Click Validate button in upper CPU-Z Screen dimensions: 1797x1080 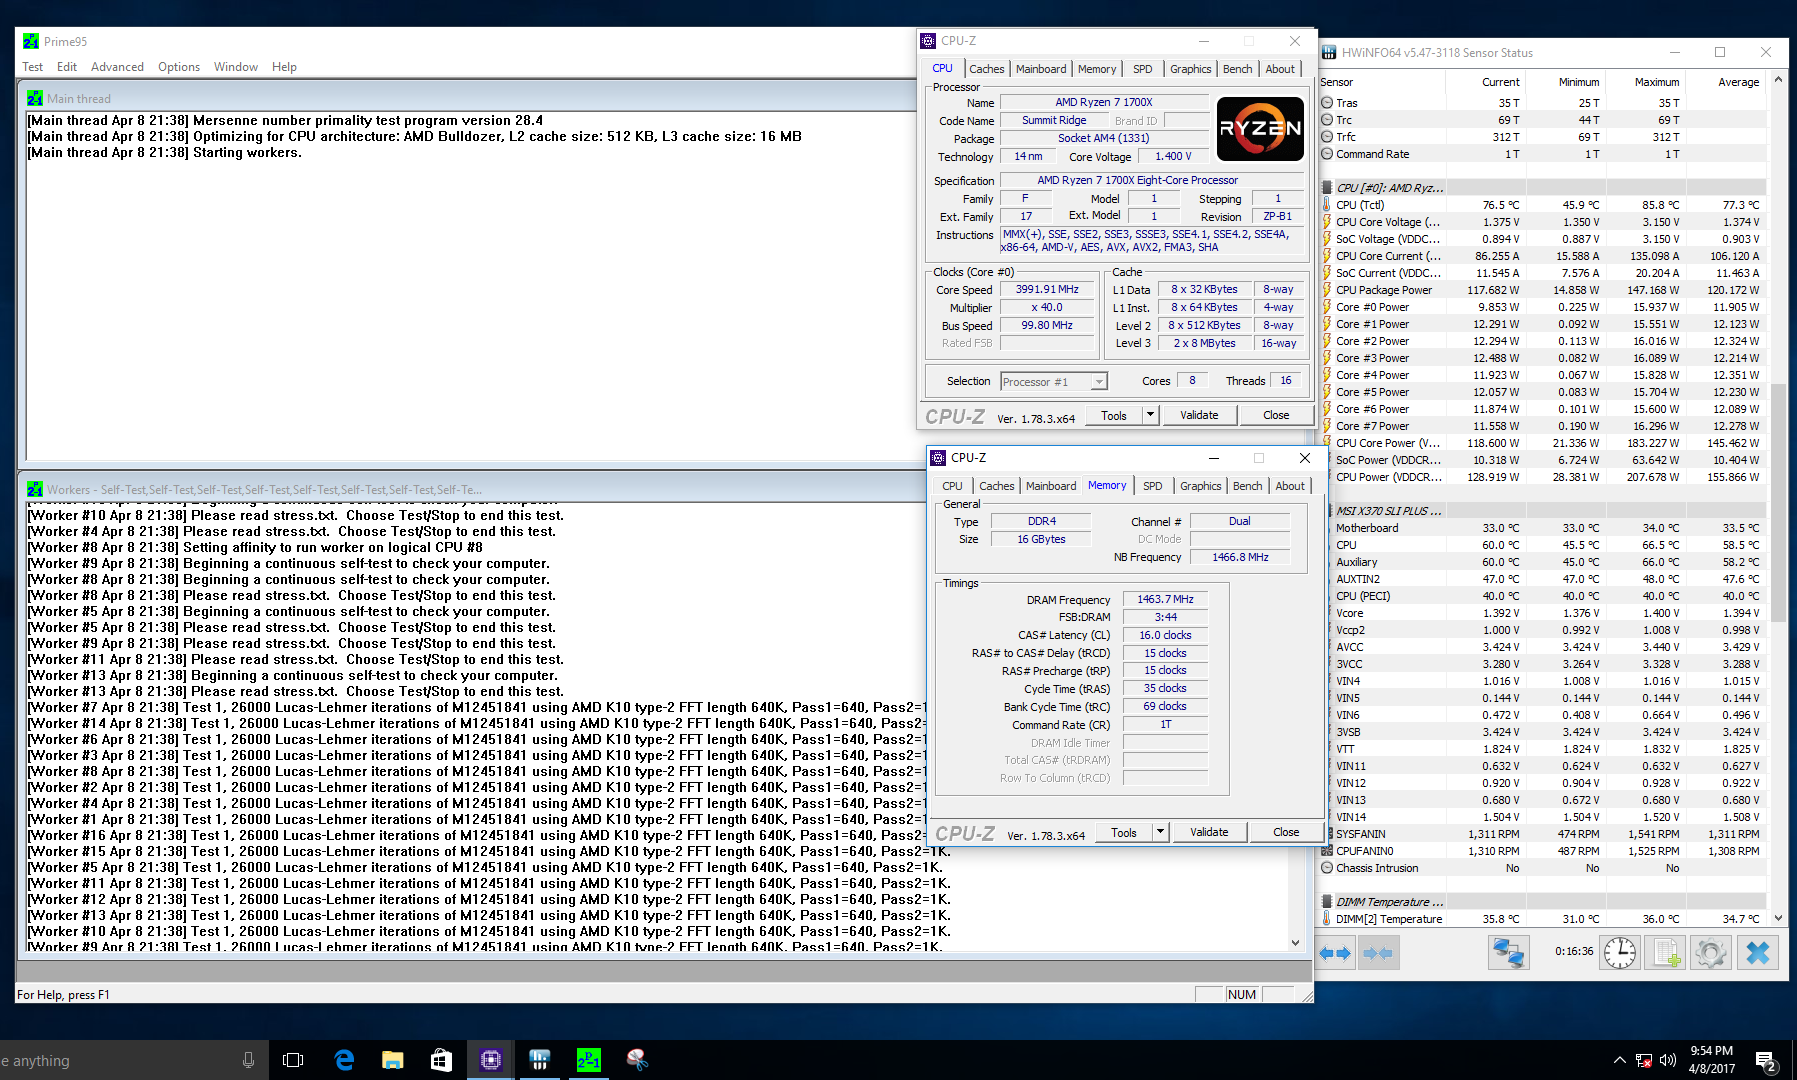pos(1198,415)
